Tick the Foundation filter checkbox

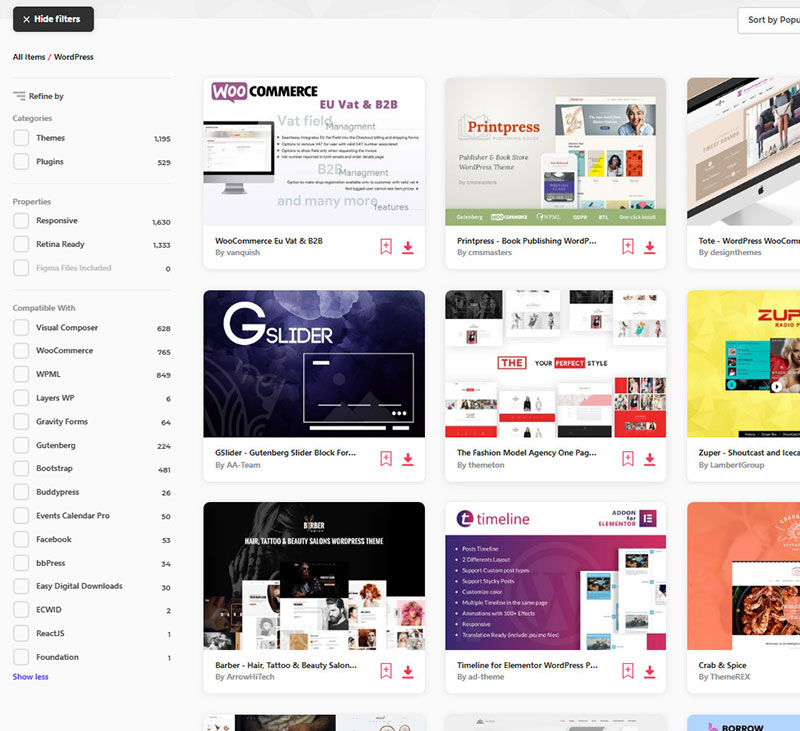(21, 657)
